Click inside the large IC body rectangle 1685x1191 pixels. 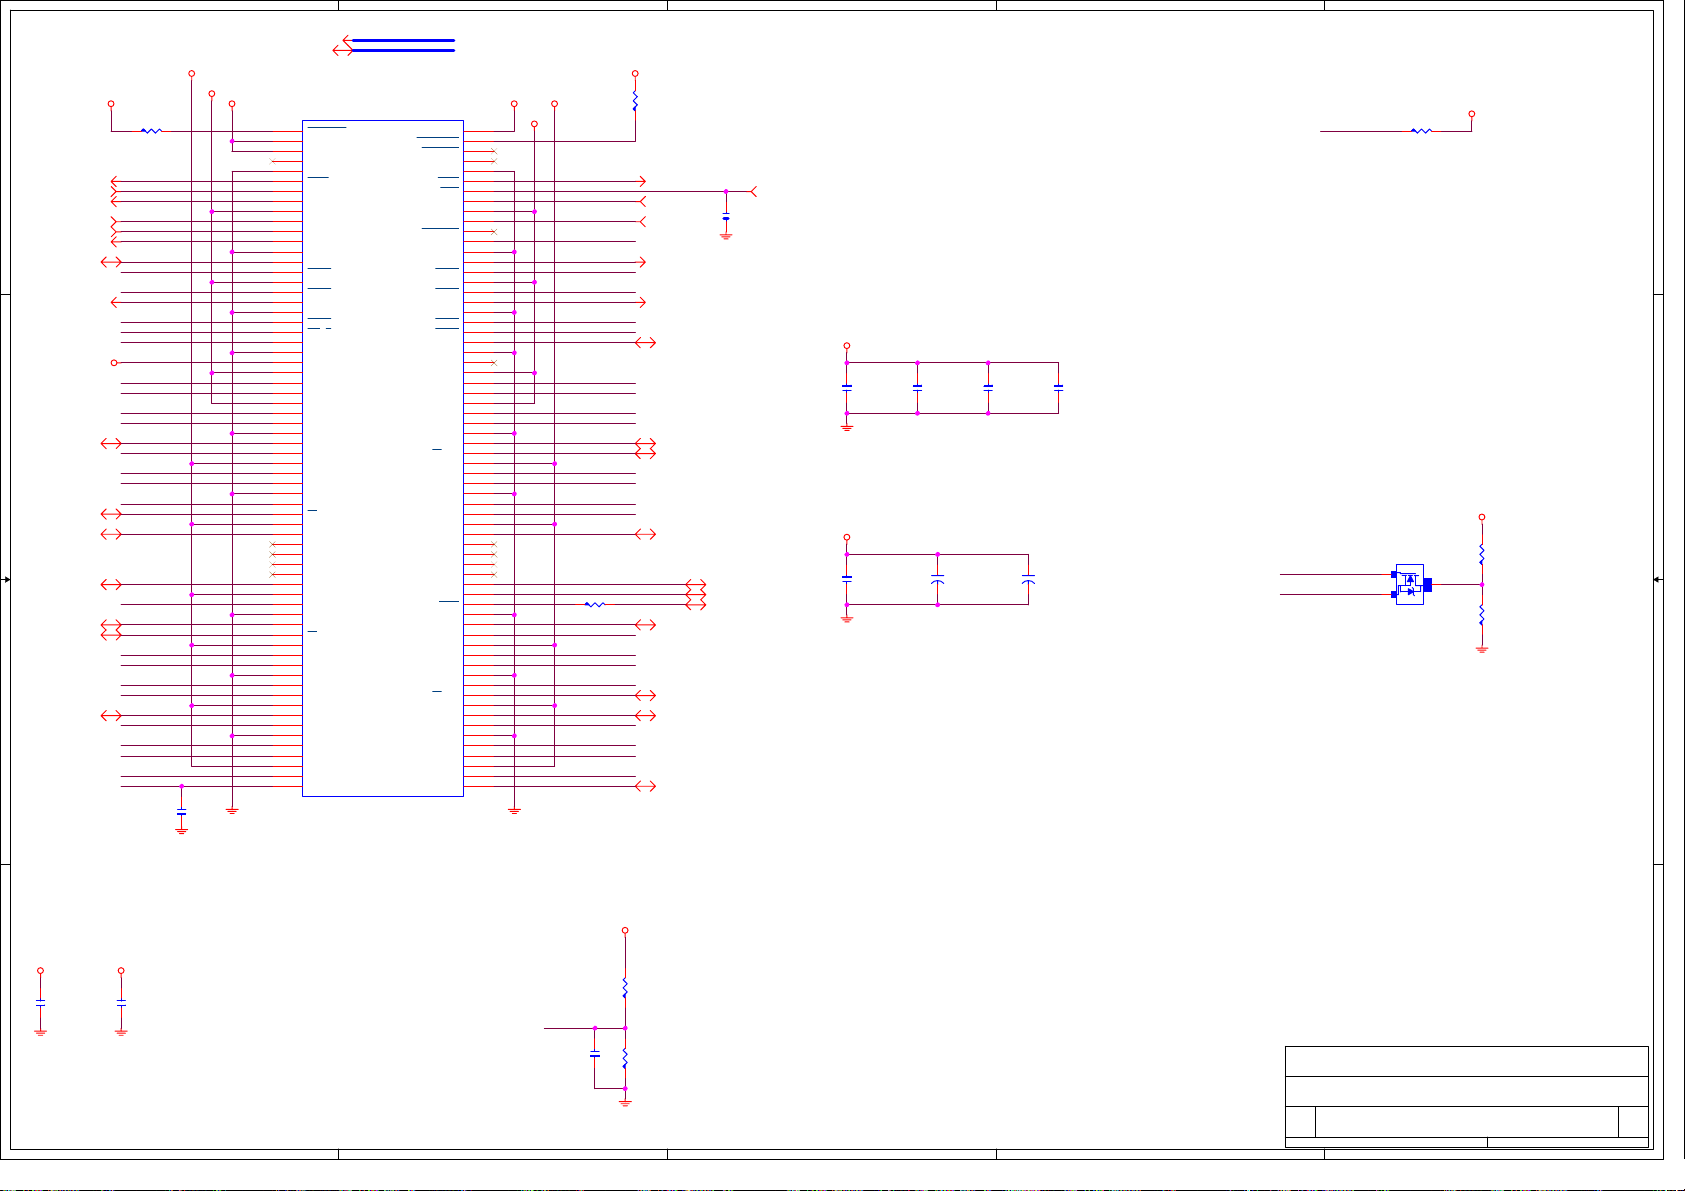tap(383, 460)
